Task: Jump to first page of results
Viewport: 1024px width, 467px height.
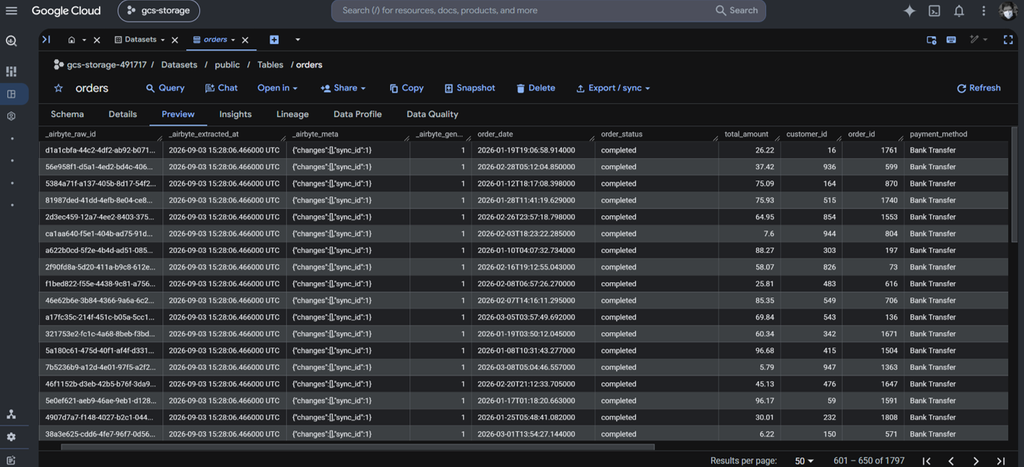Action: [926, 460]
